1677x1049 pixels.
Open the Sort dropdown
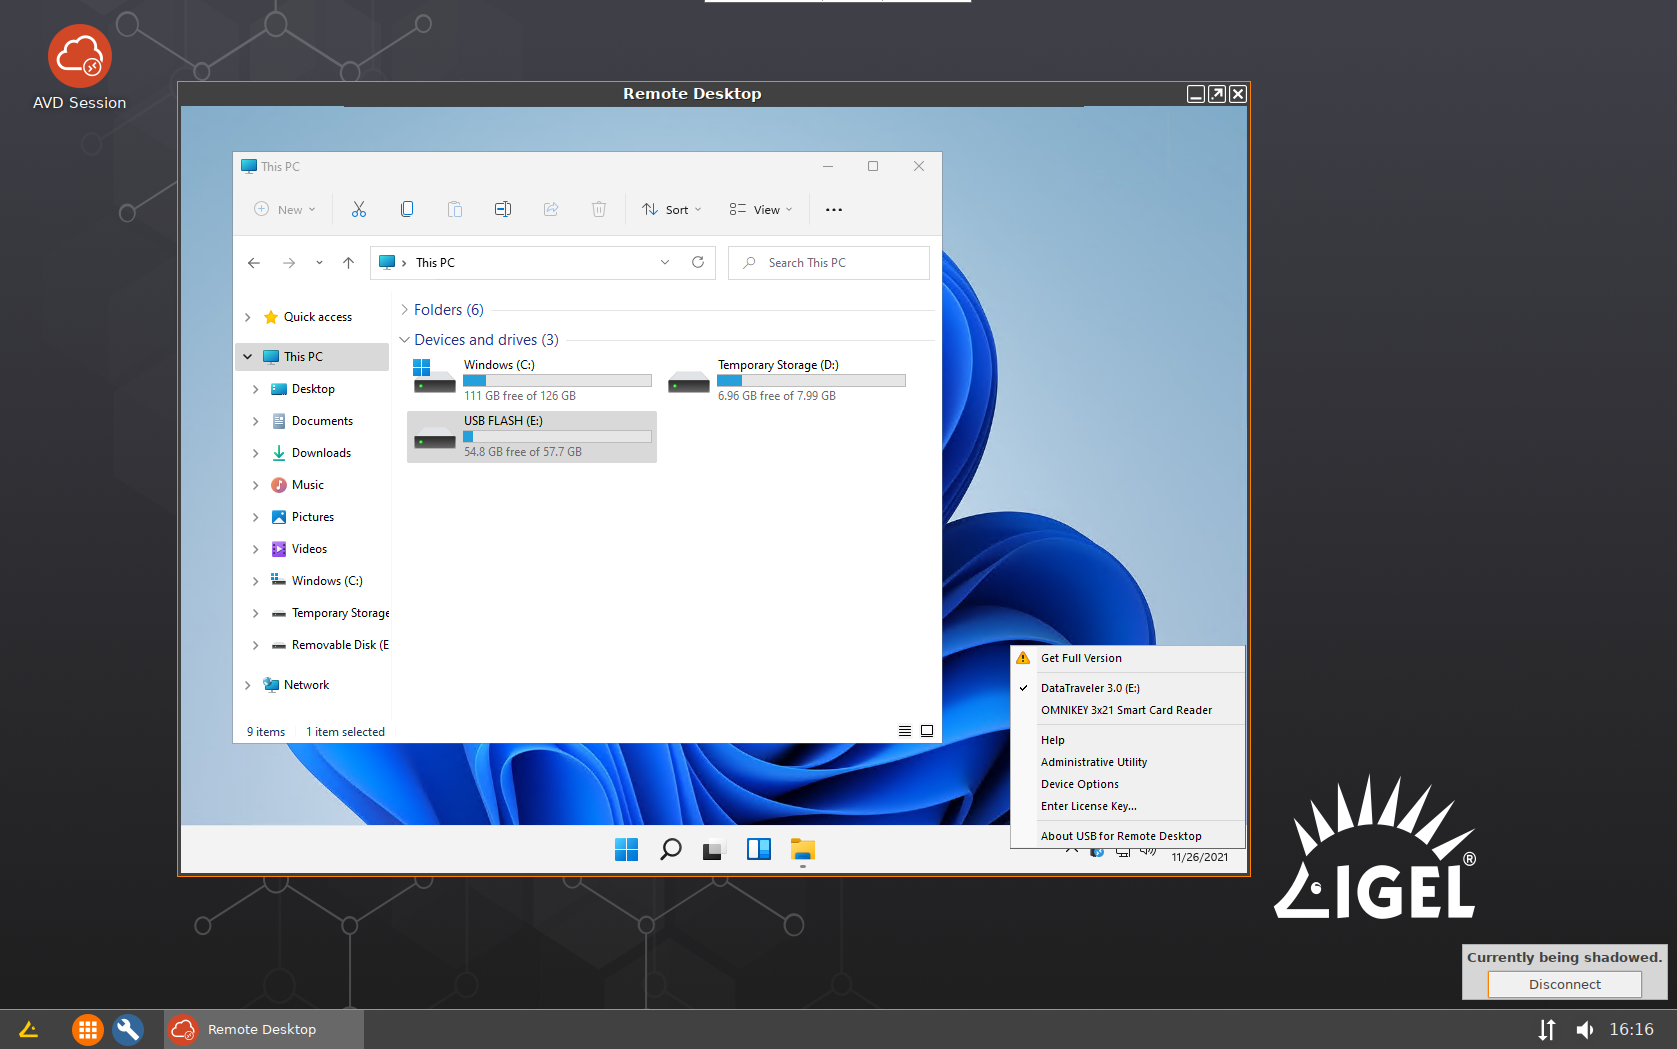pos(672,209)
